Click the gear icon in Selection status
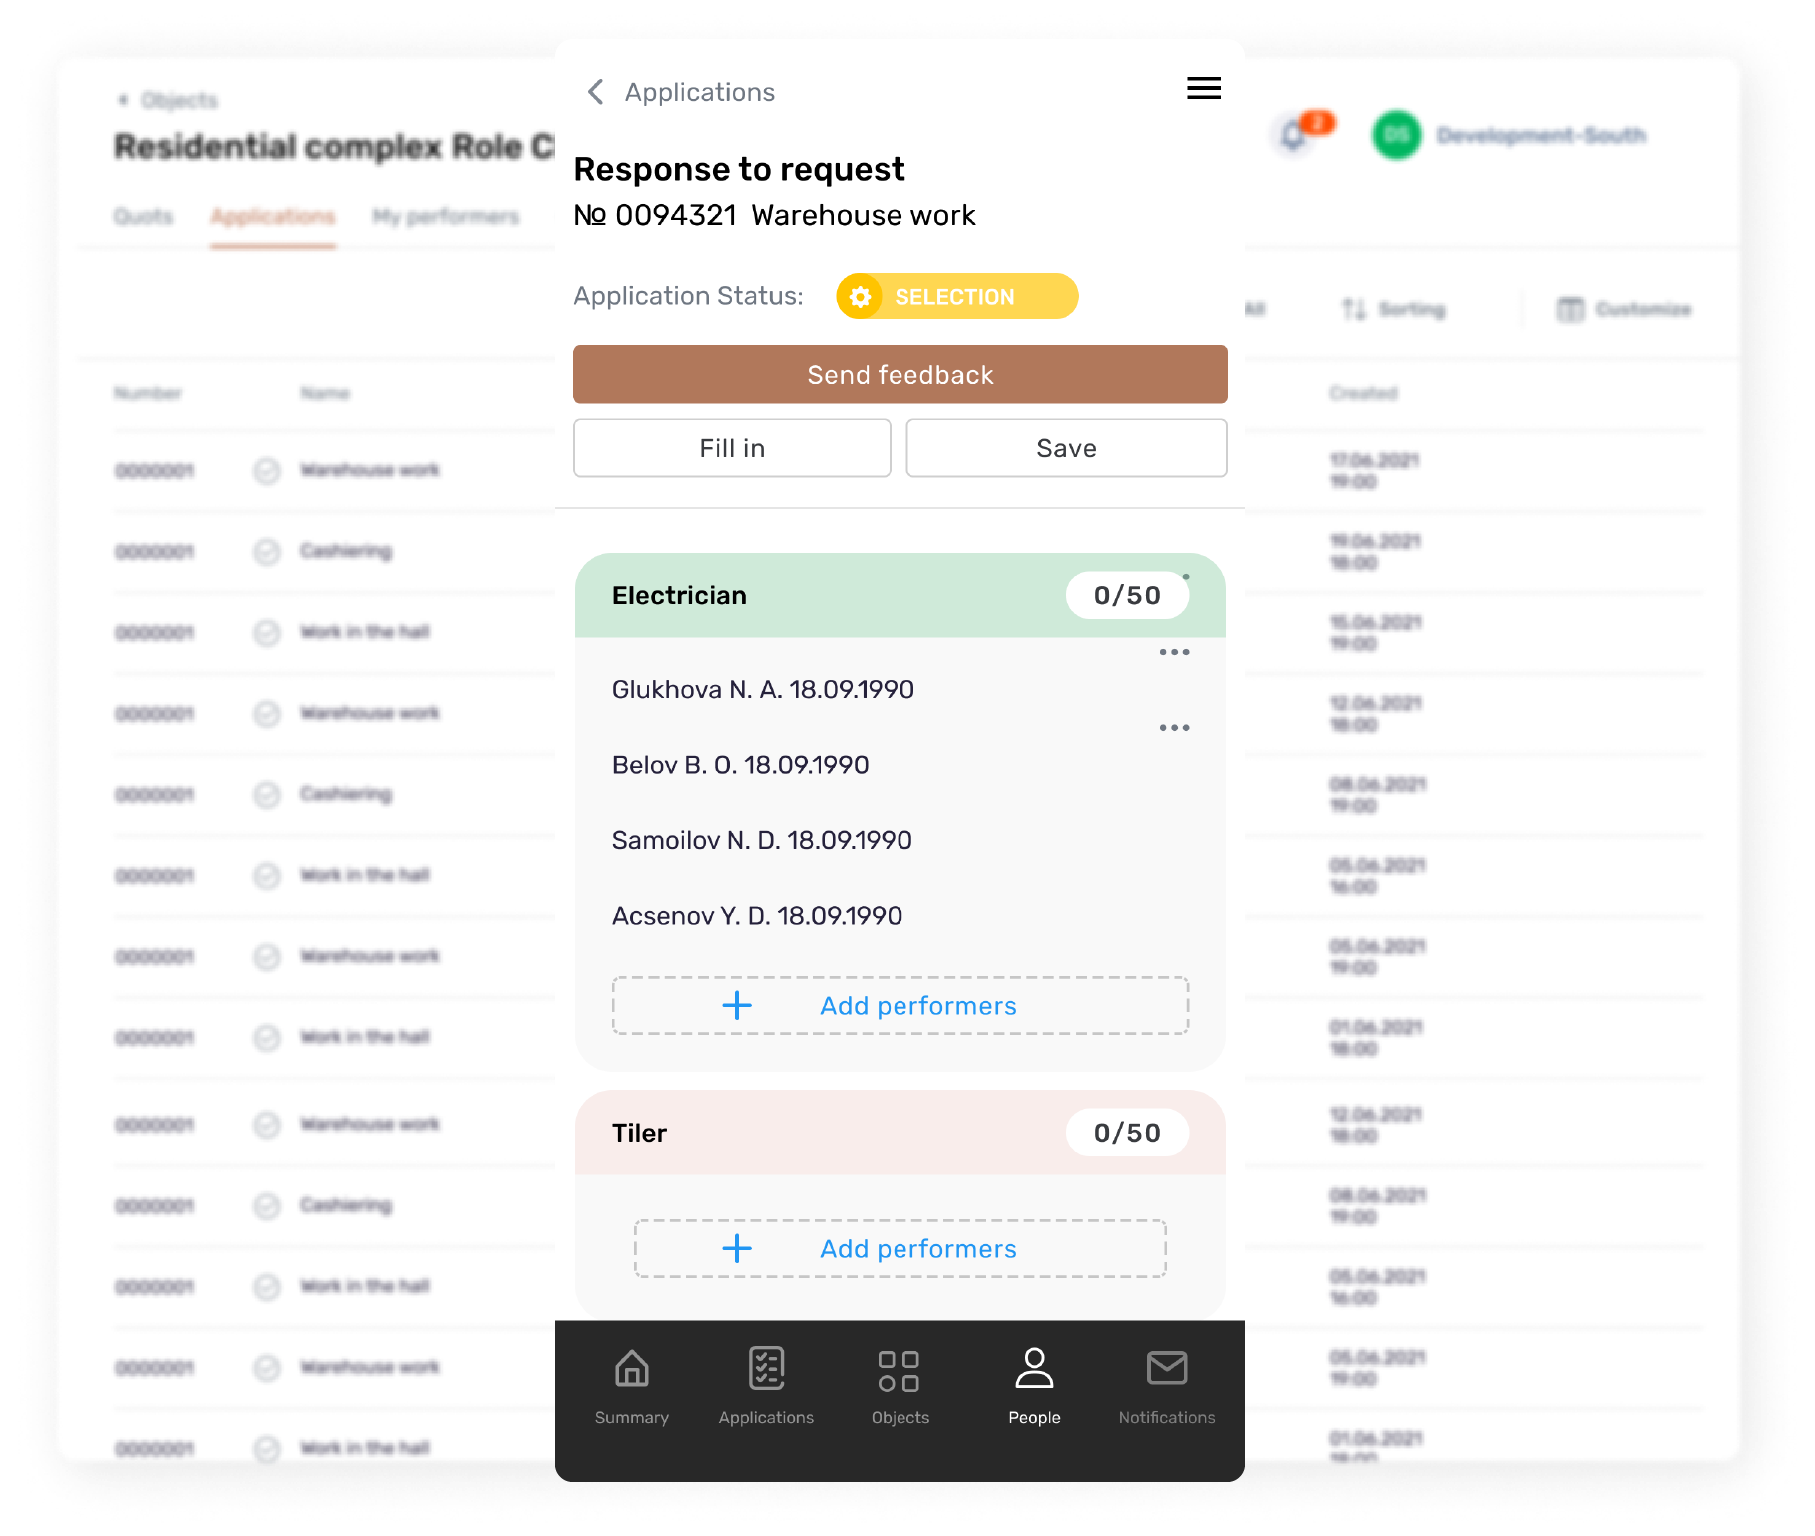The width and height of the screenshot is (1815, 1536). [860, 297]
